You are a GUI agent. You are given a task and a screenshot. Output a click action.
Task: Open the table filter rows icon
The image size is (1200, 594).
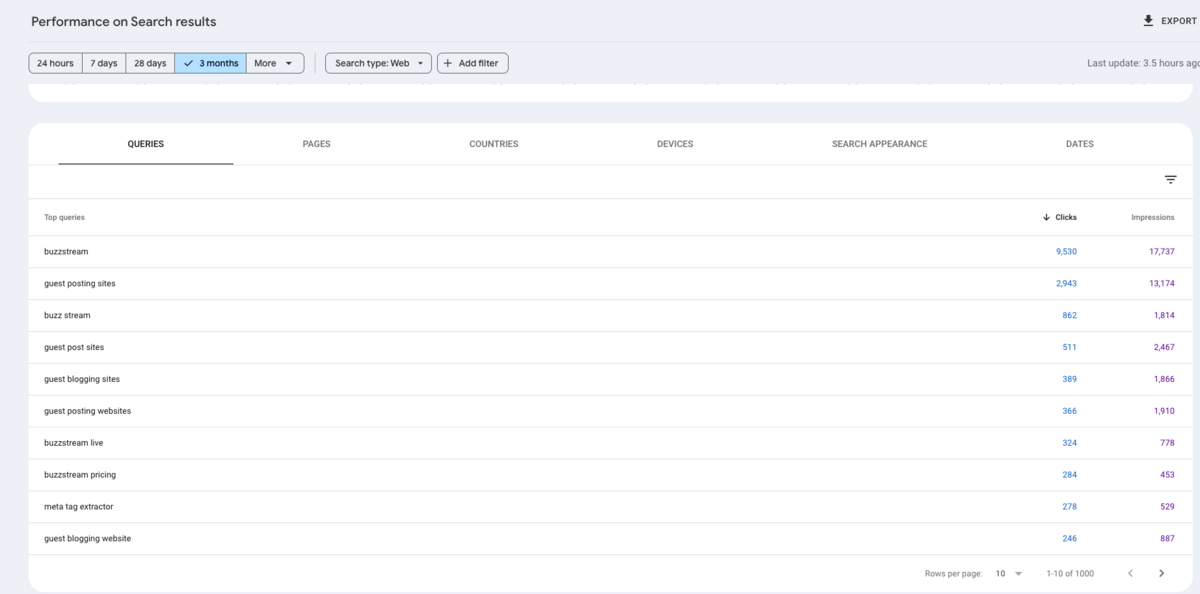1170,180
